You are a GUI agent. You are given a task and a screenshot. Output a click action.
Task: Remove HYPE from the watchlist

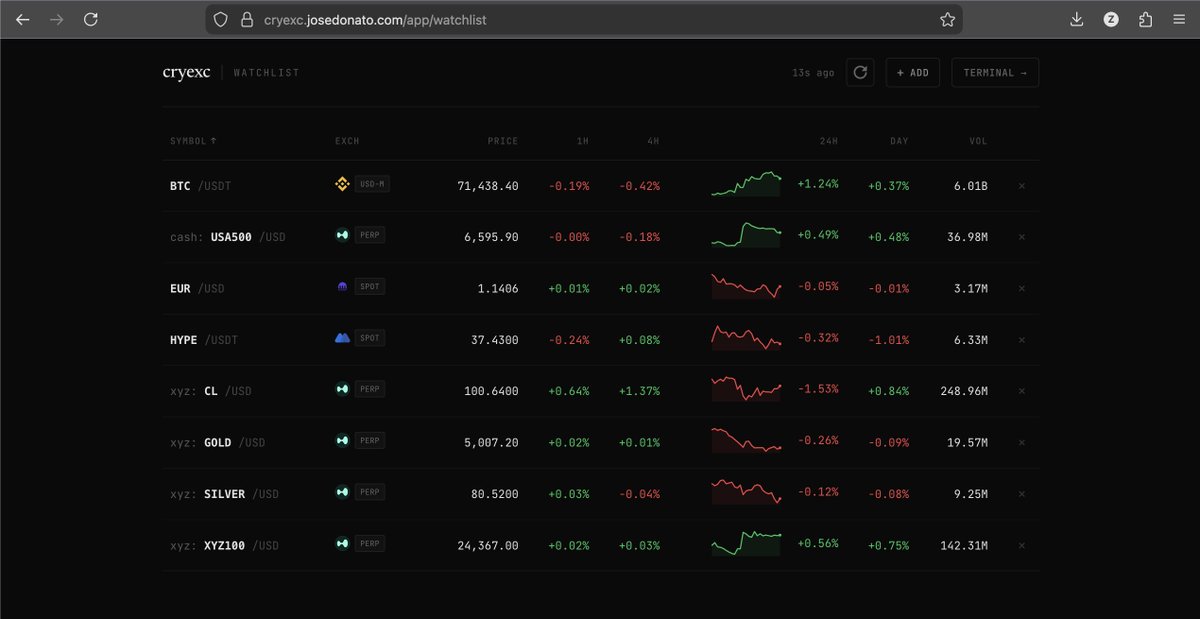pos(1021,340)
